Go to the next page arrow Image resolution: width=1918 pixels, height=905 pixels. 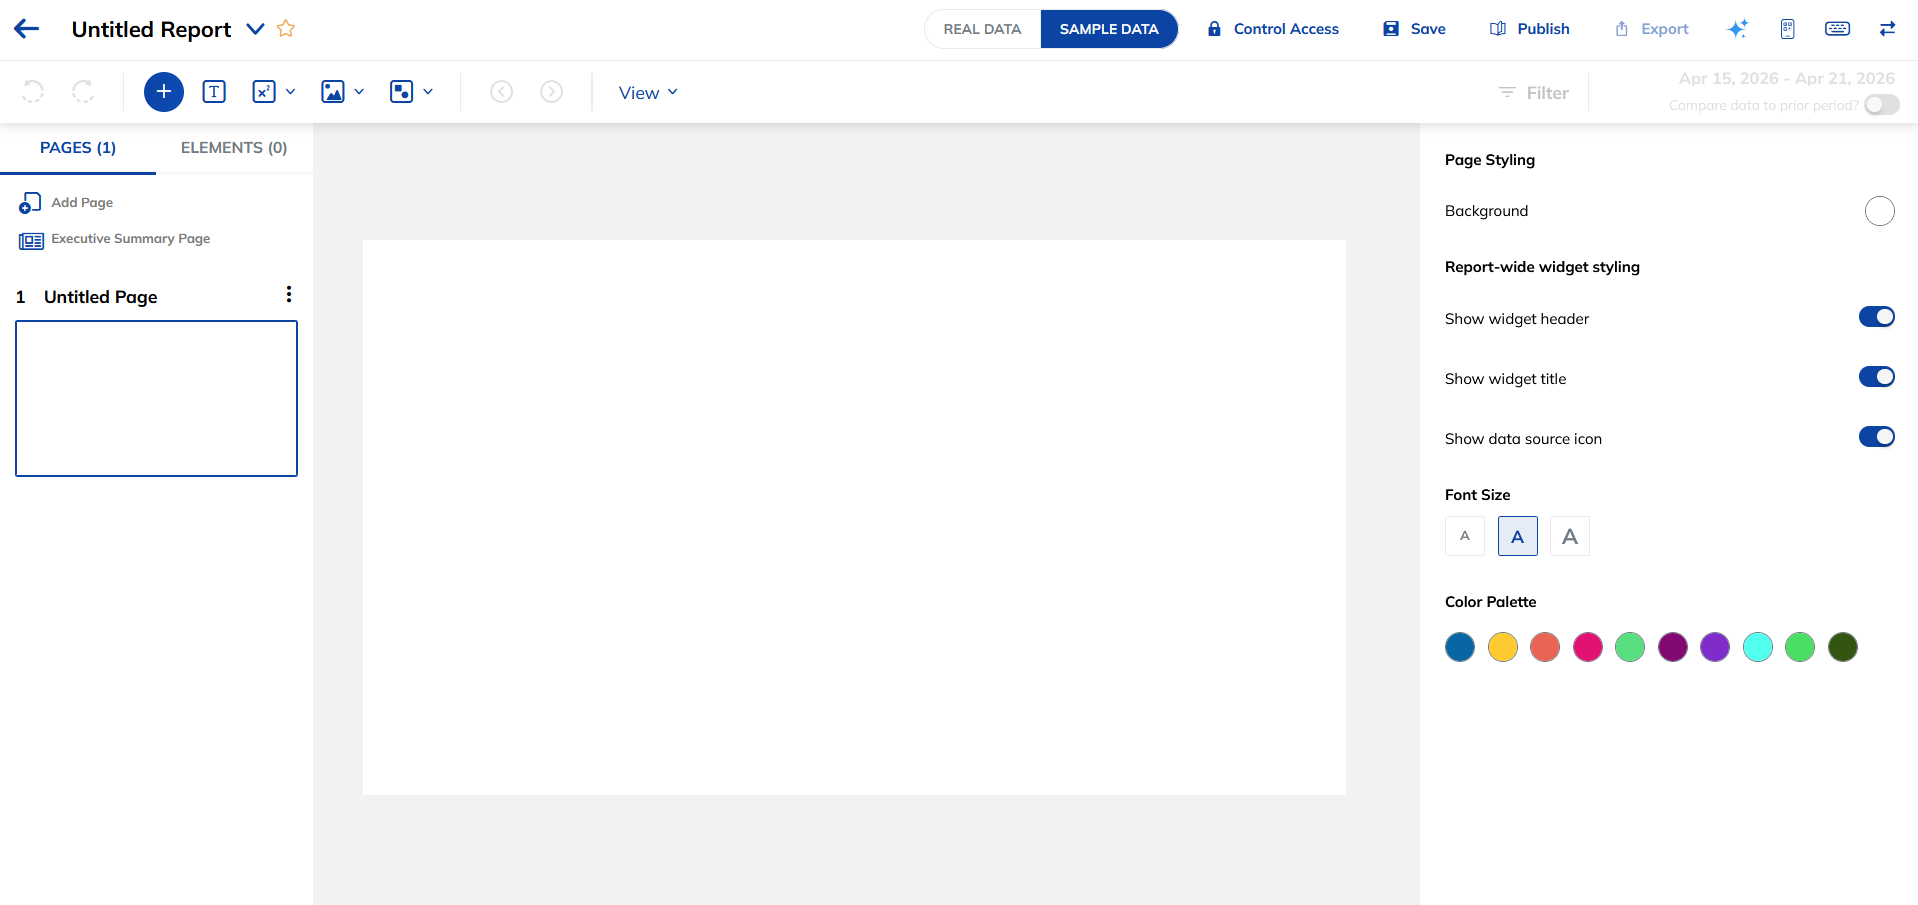[552, 92]
